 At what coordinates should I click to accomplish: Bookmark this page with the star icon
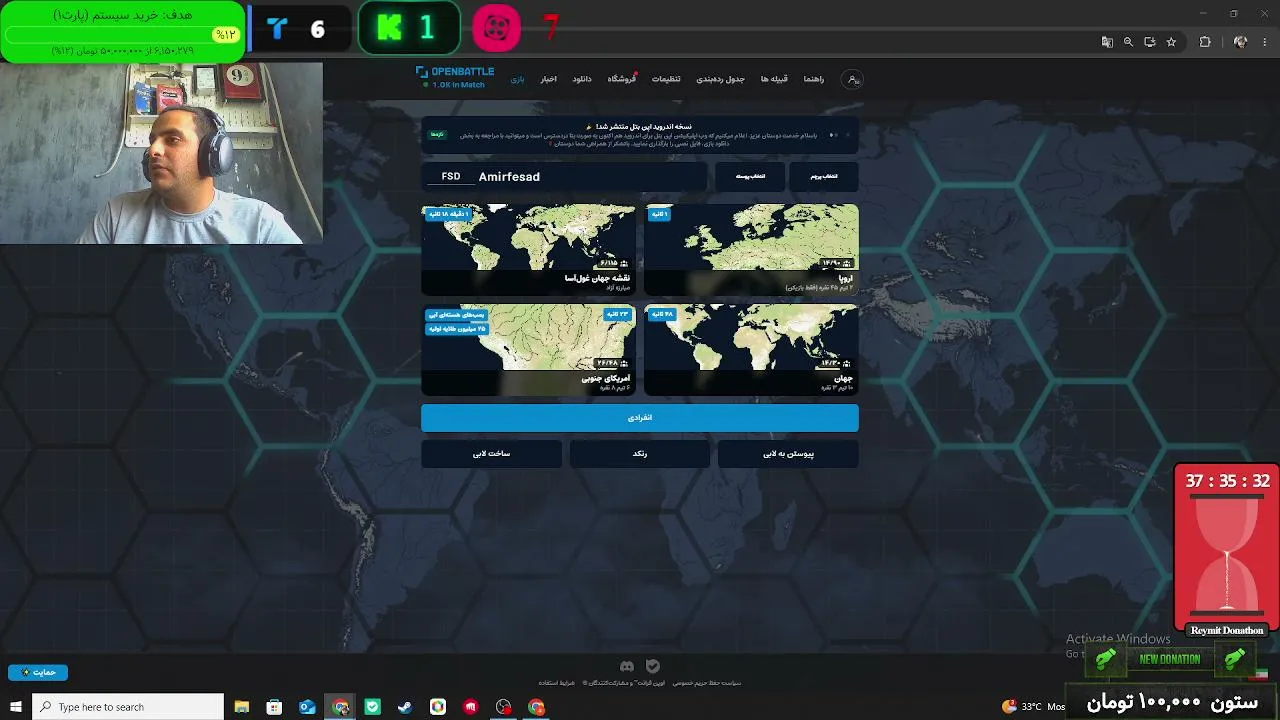pos(1171,42)
